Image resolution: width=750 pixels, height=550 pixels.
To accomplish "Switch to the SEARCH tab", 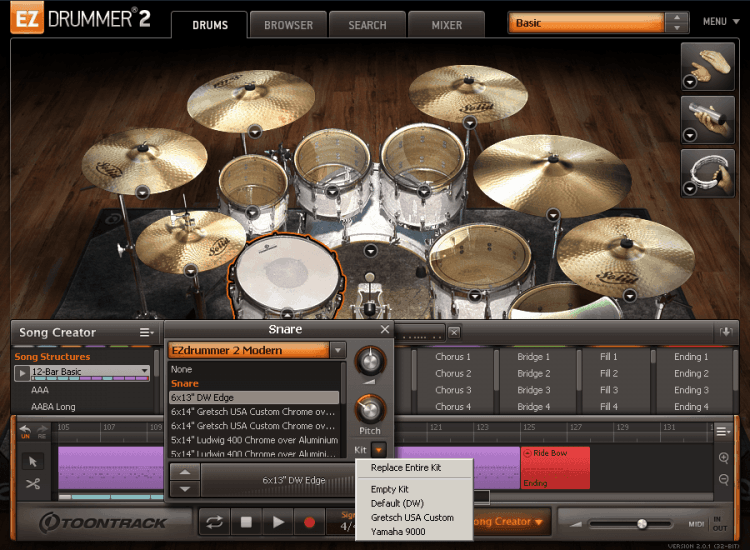I will click(367, 25).
